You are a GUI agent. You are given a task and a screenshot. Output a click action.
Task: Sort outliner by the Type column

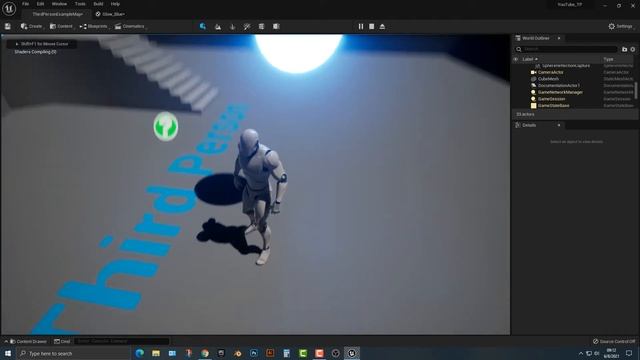coord(608,59)
